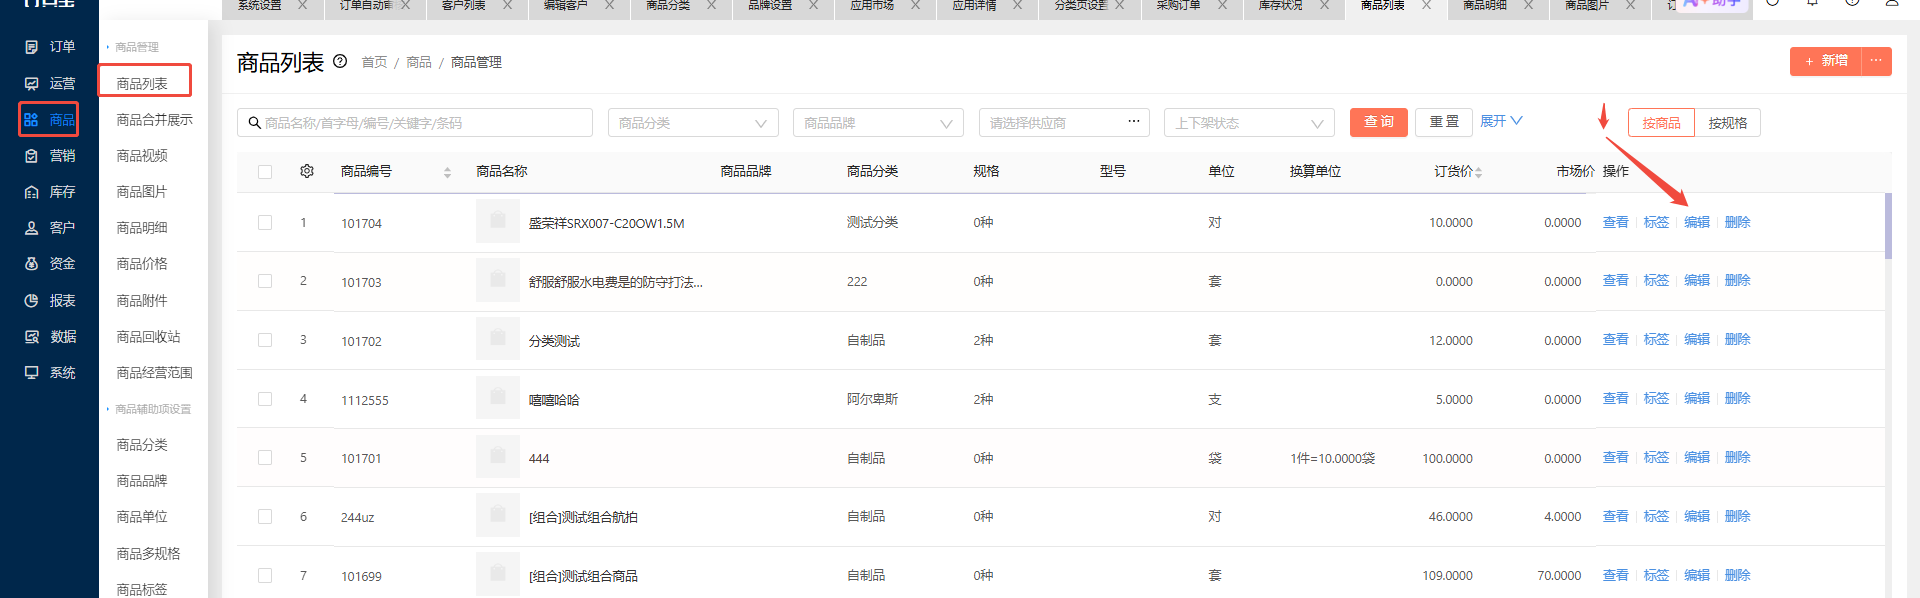The height and width of the screenshot is (598, 1920).
Task: Toggle the select-all checkbox in table header
Action: coord(265,172)
